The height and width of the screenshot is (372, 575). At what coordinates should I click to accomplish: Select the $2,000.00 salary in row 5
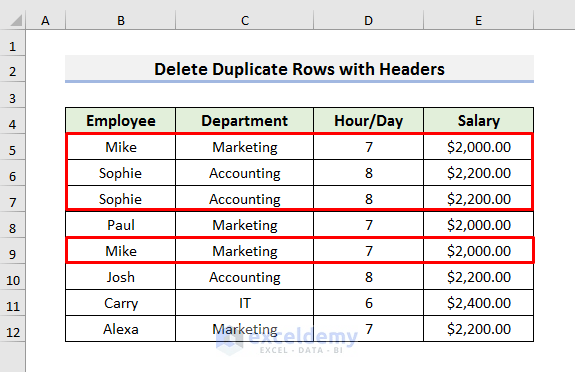tap(479, 147)
